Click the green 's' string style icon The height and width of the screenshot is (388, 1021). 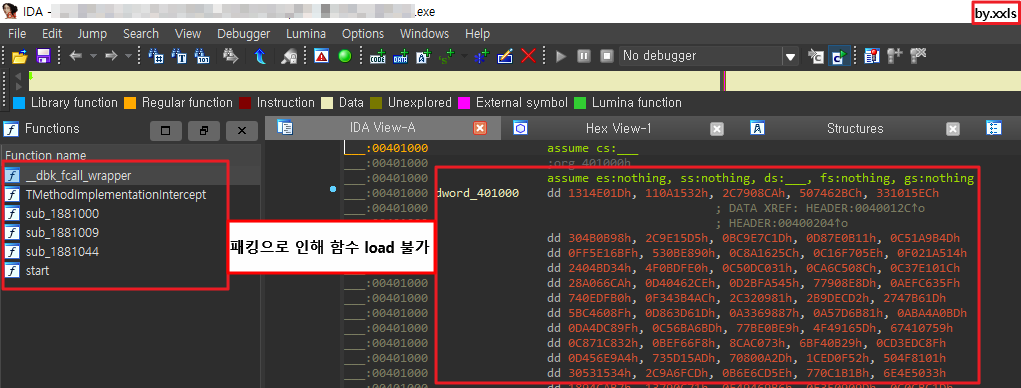tap(447, 56)
